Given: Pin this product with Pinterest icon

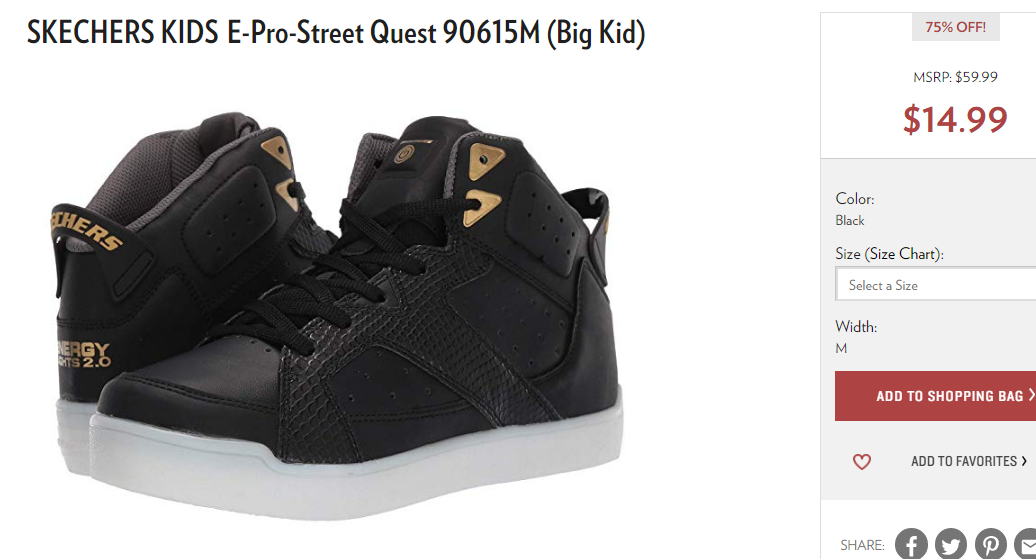Looking at the screenshot, I should [990, 544].
